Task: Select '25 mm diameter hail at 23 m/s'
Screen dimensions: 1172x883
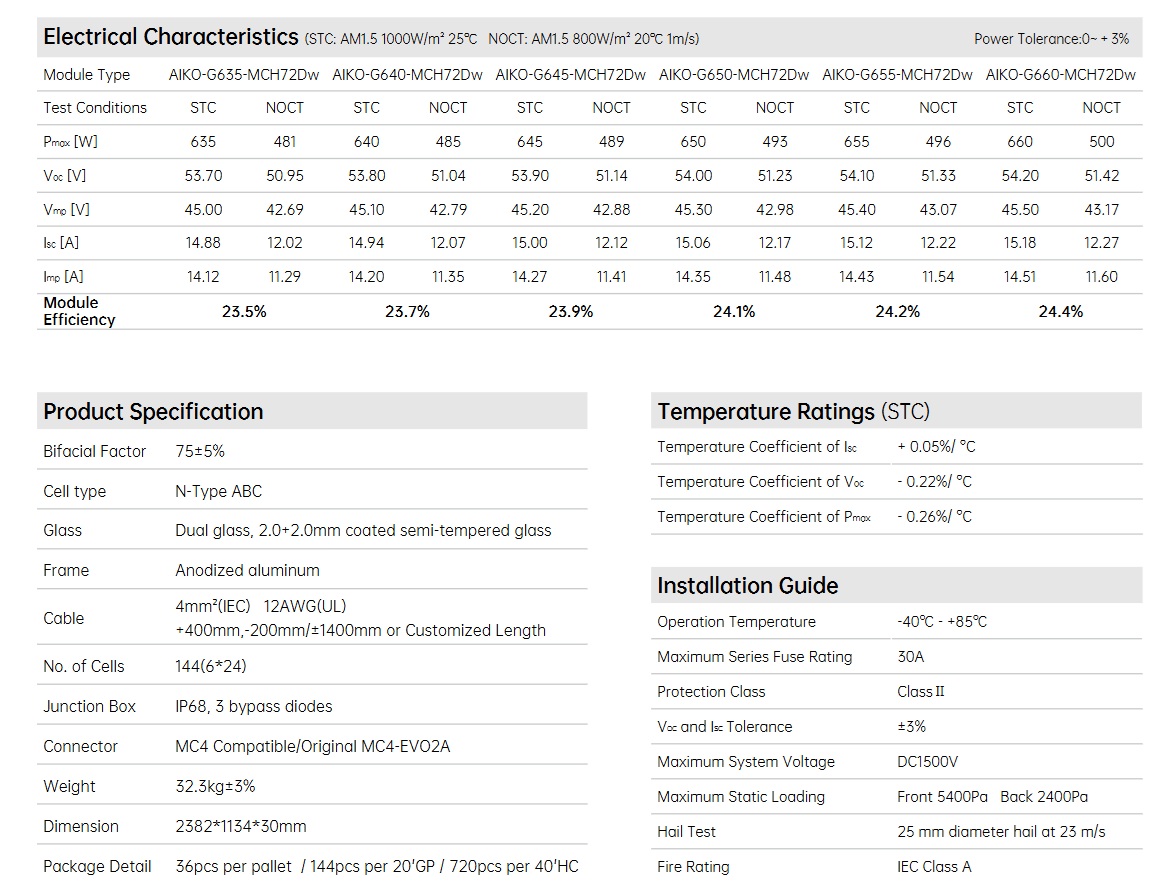Action: tap(1001, 831)
